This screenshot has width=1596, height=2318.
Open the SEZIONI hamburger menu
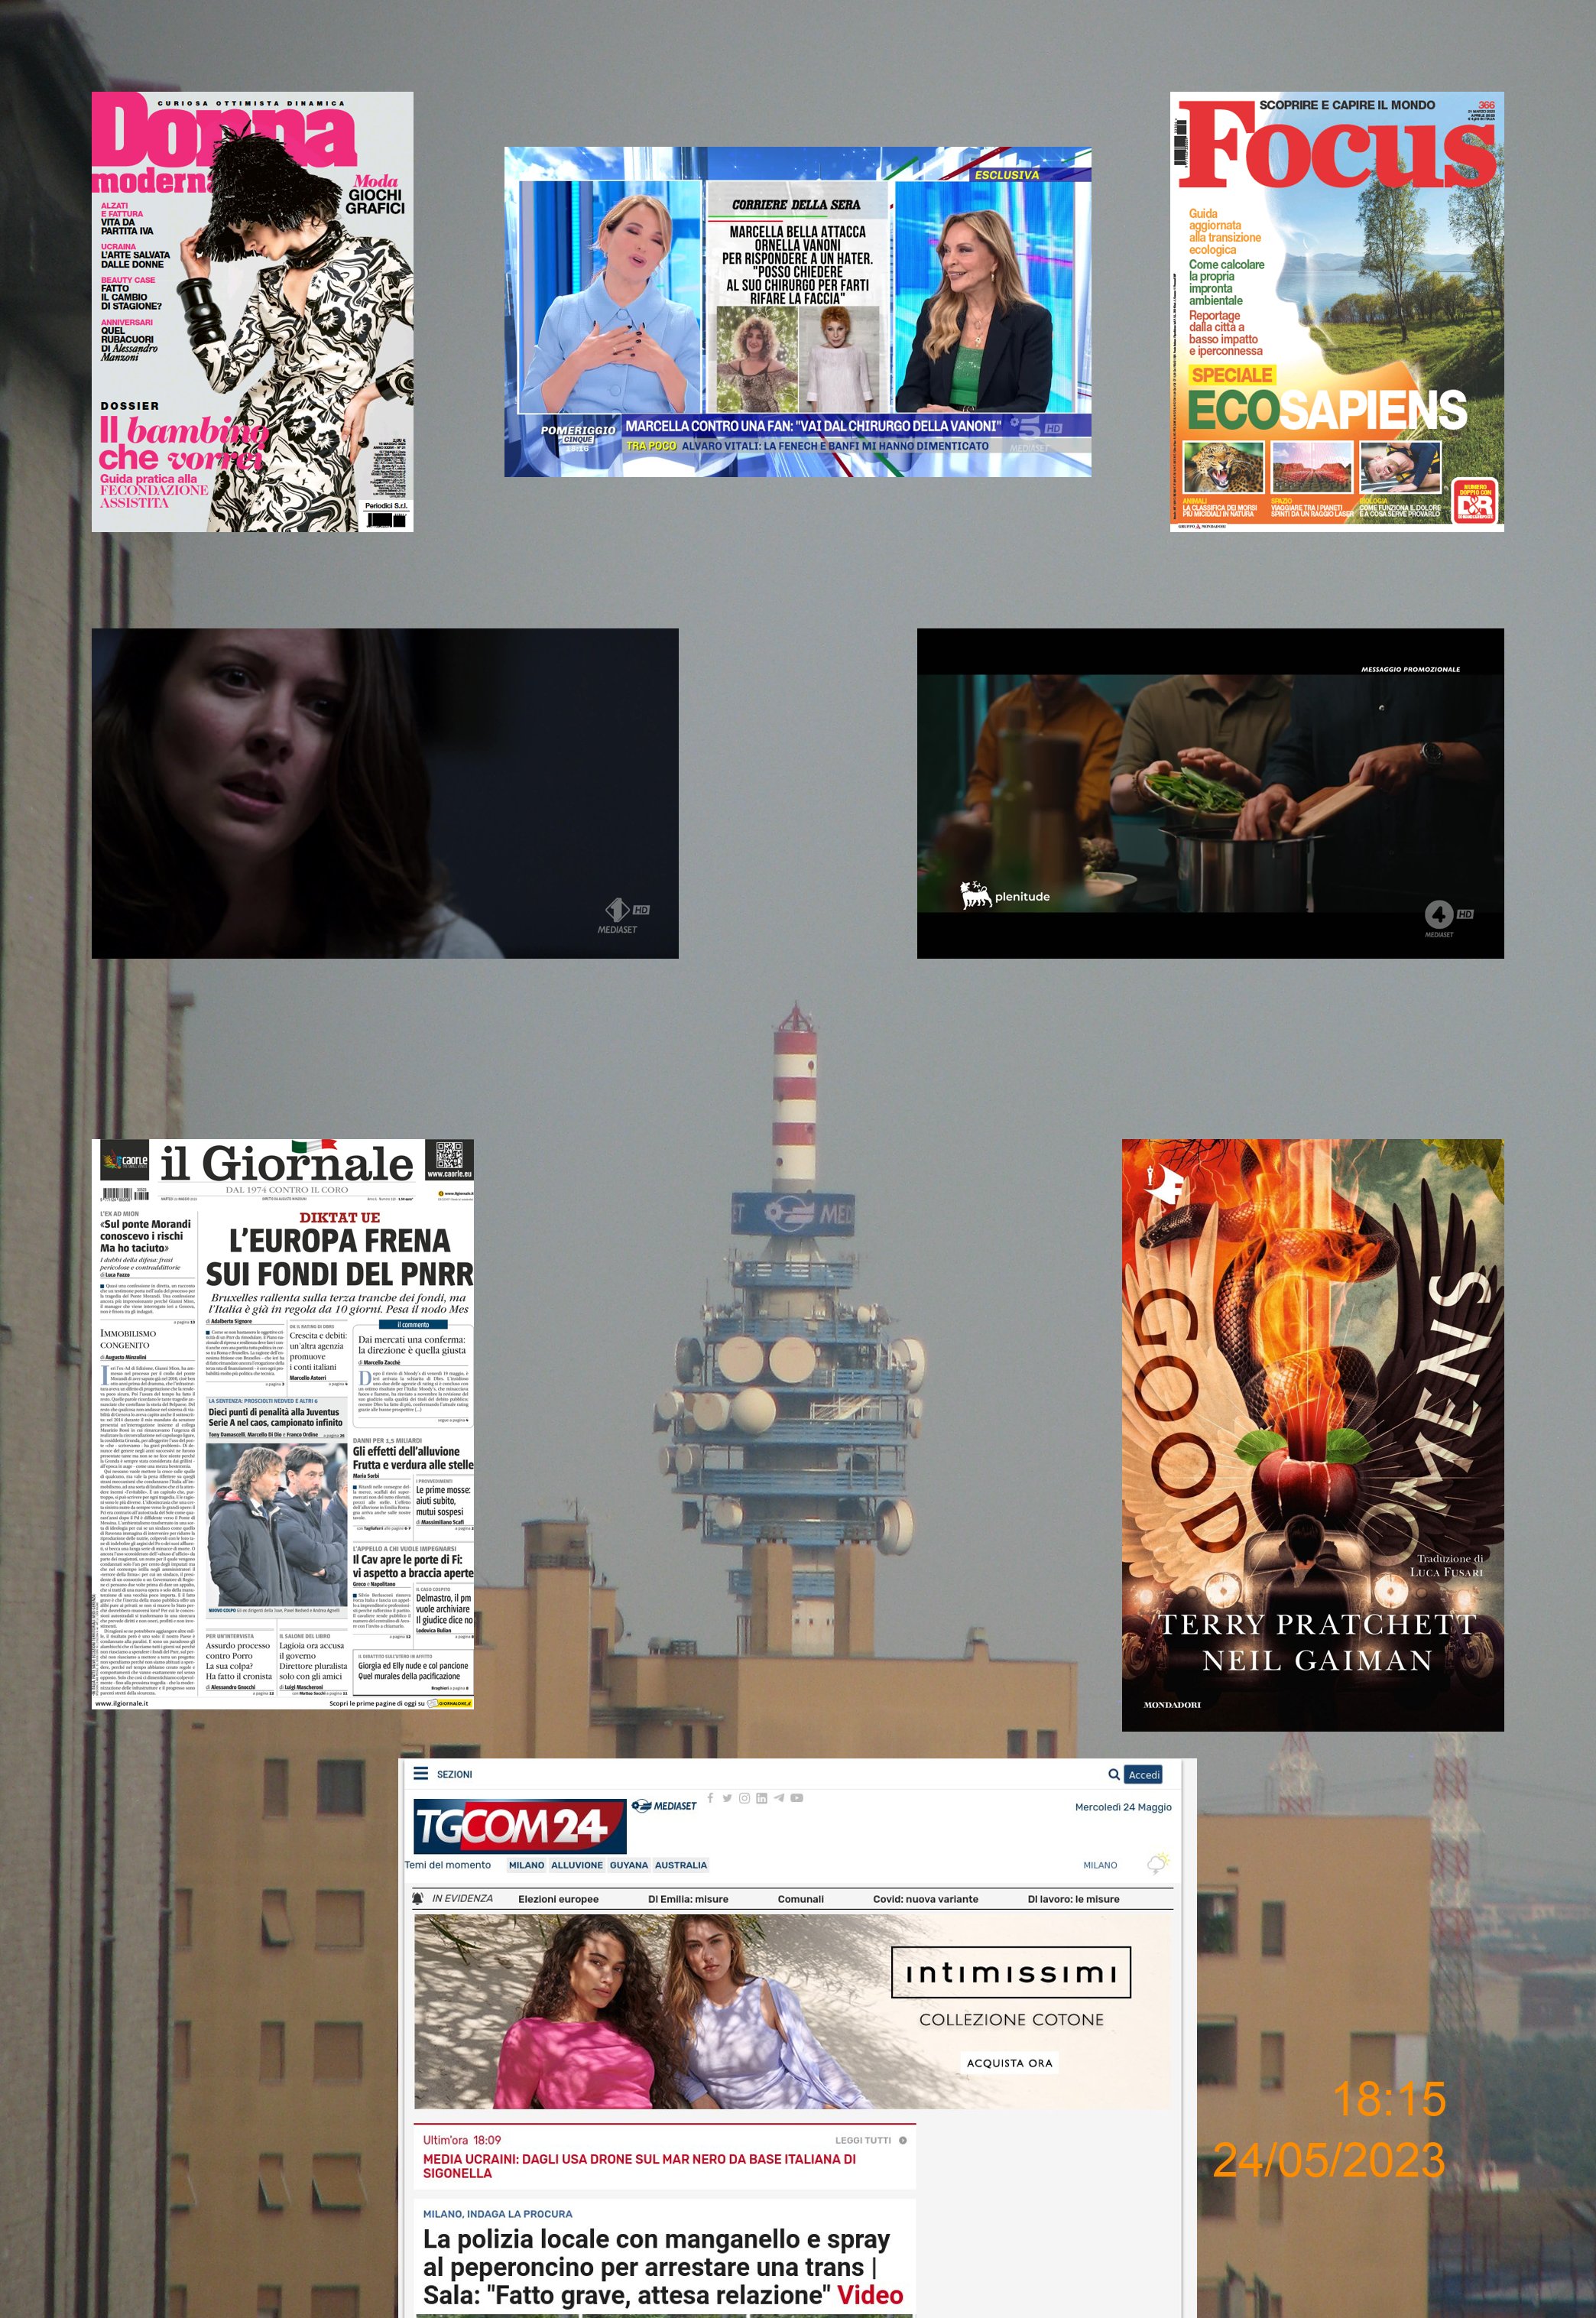421,1774
